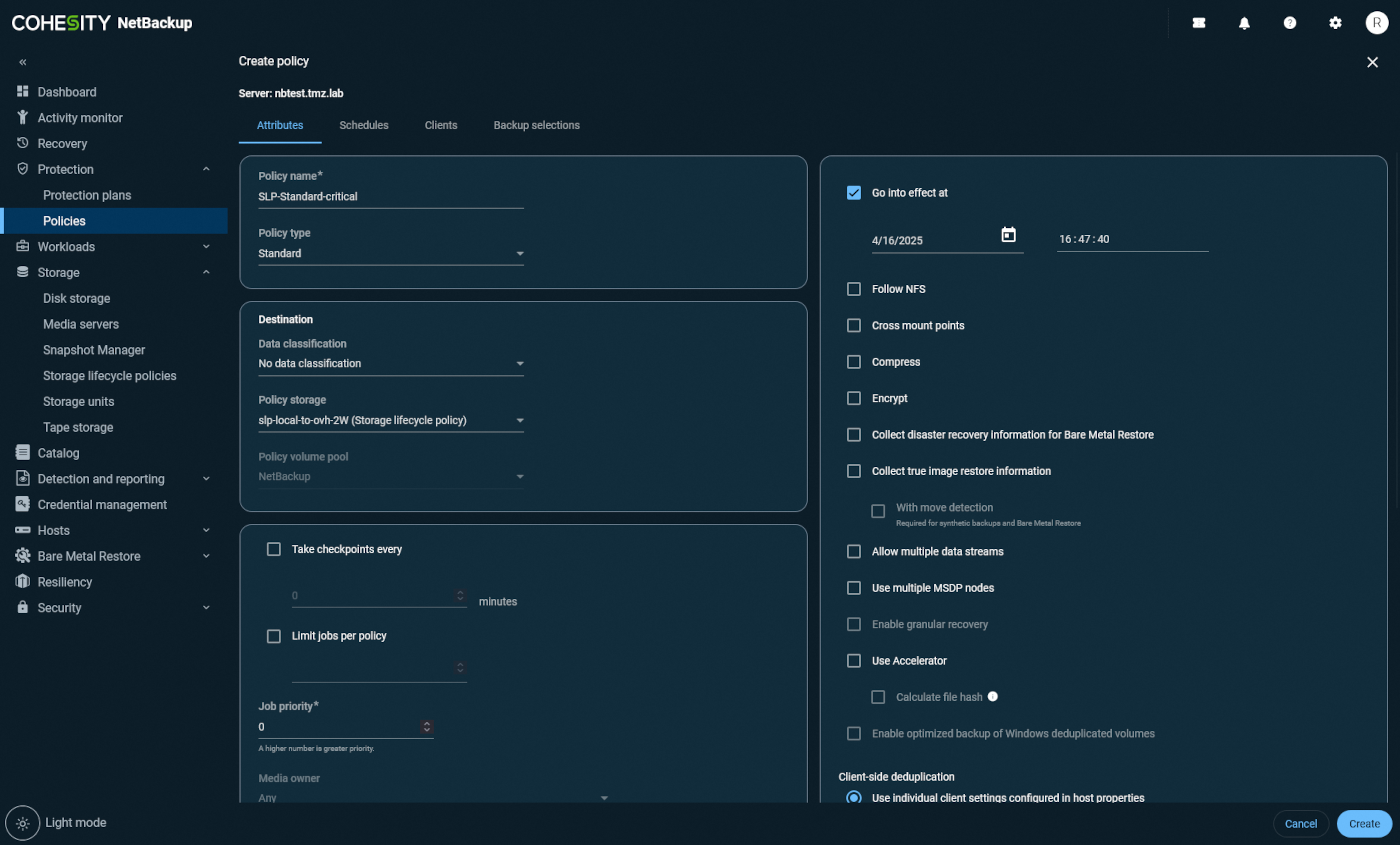The width and height of the screenshot is (1400, 845).
Task: Click the help question mark icon
Action: pos(1290,23)
